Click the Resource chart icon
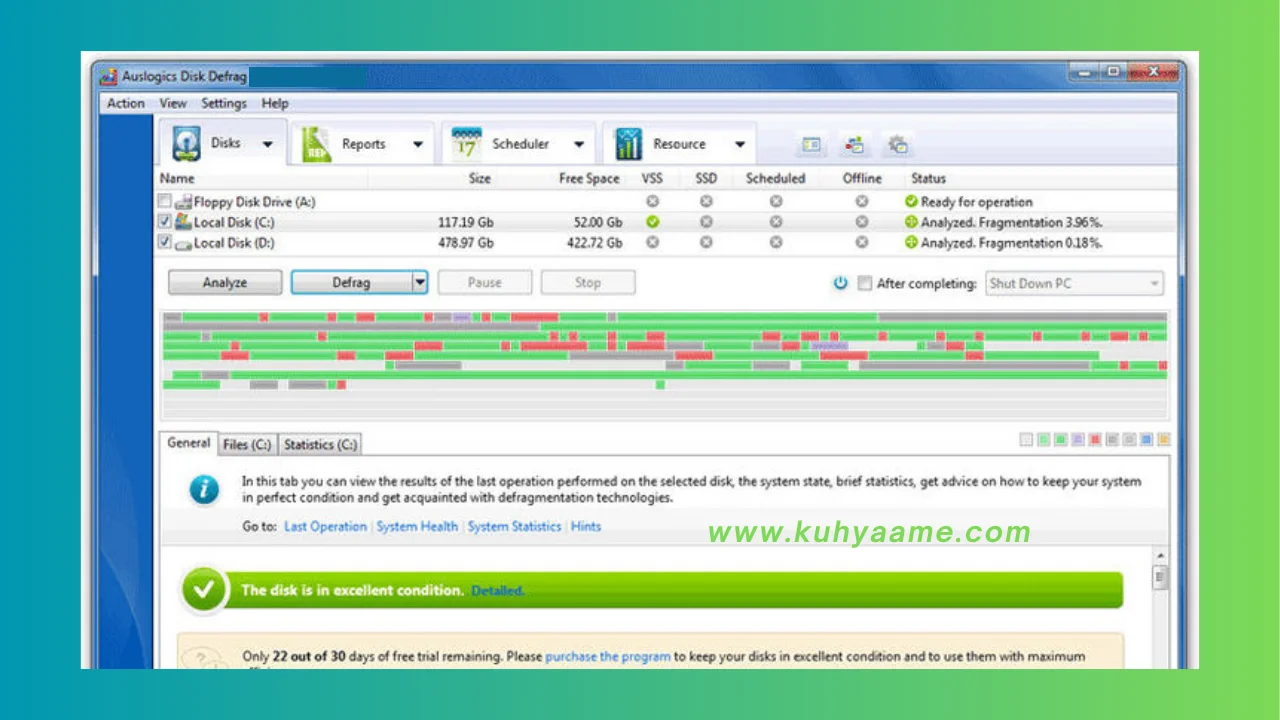The height and width of the screenshot is (720, 1280). tap(628, 144)
